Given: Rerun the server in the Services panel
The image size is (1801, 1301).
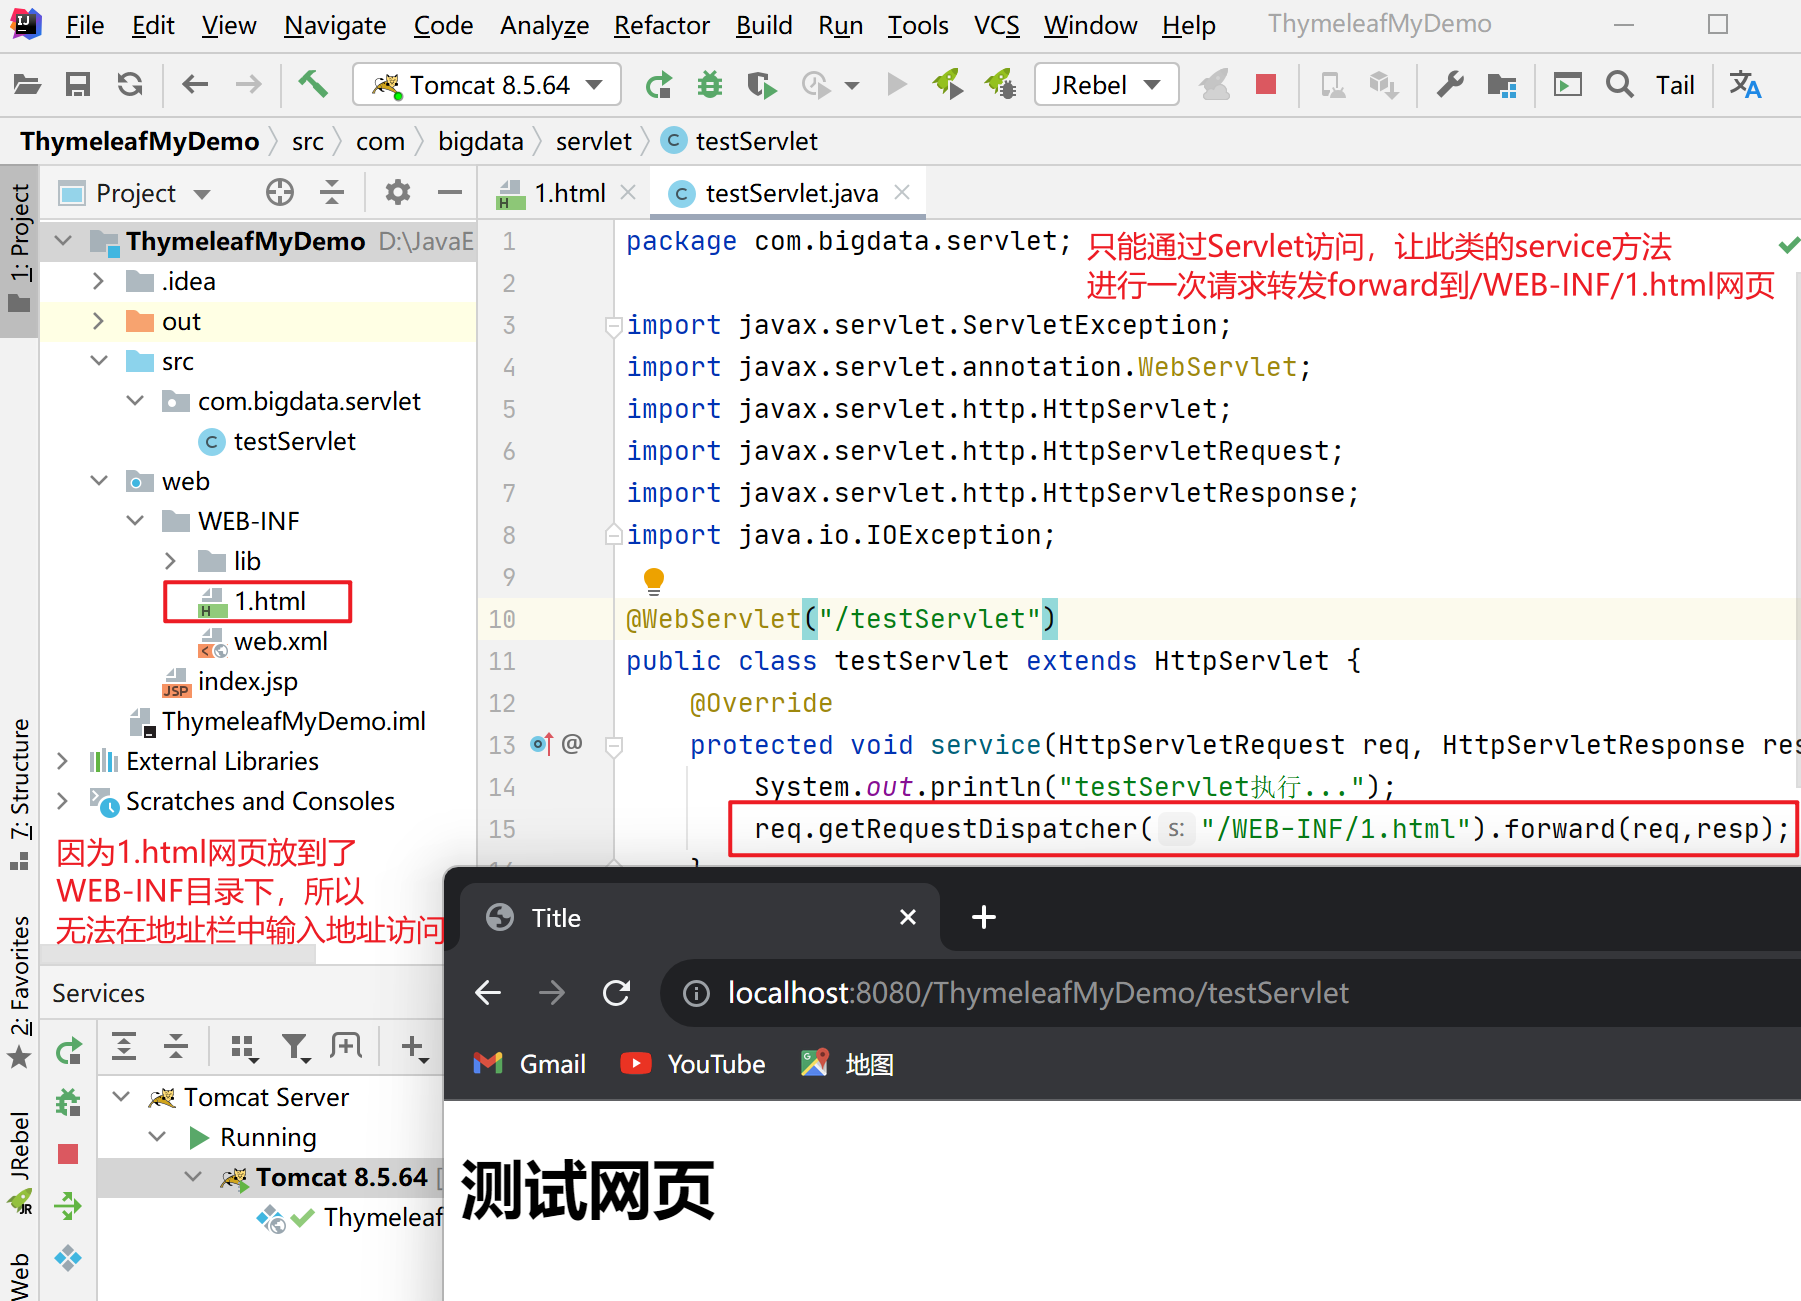Looking at the screenshot, I should [x=68, y=1048].
